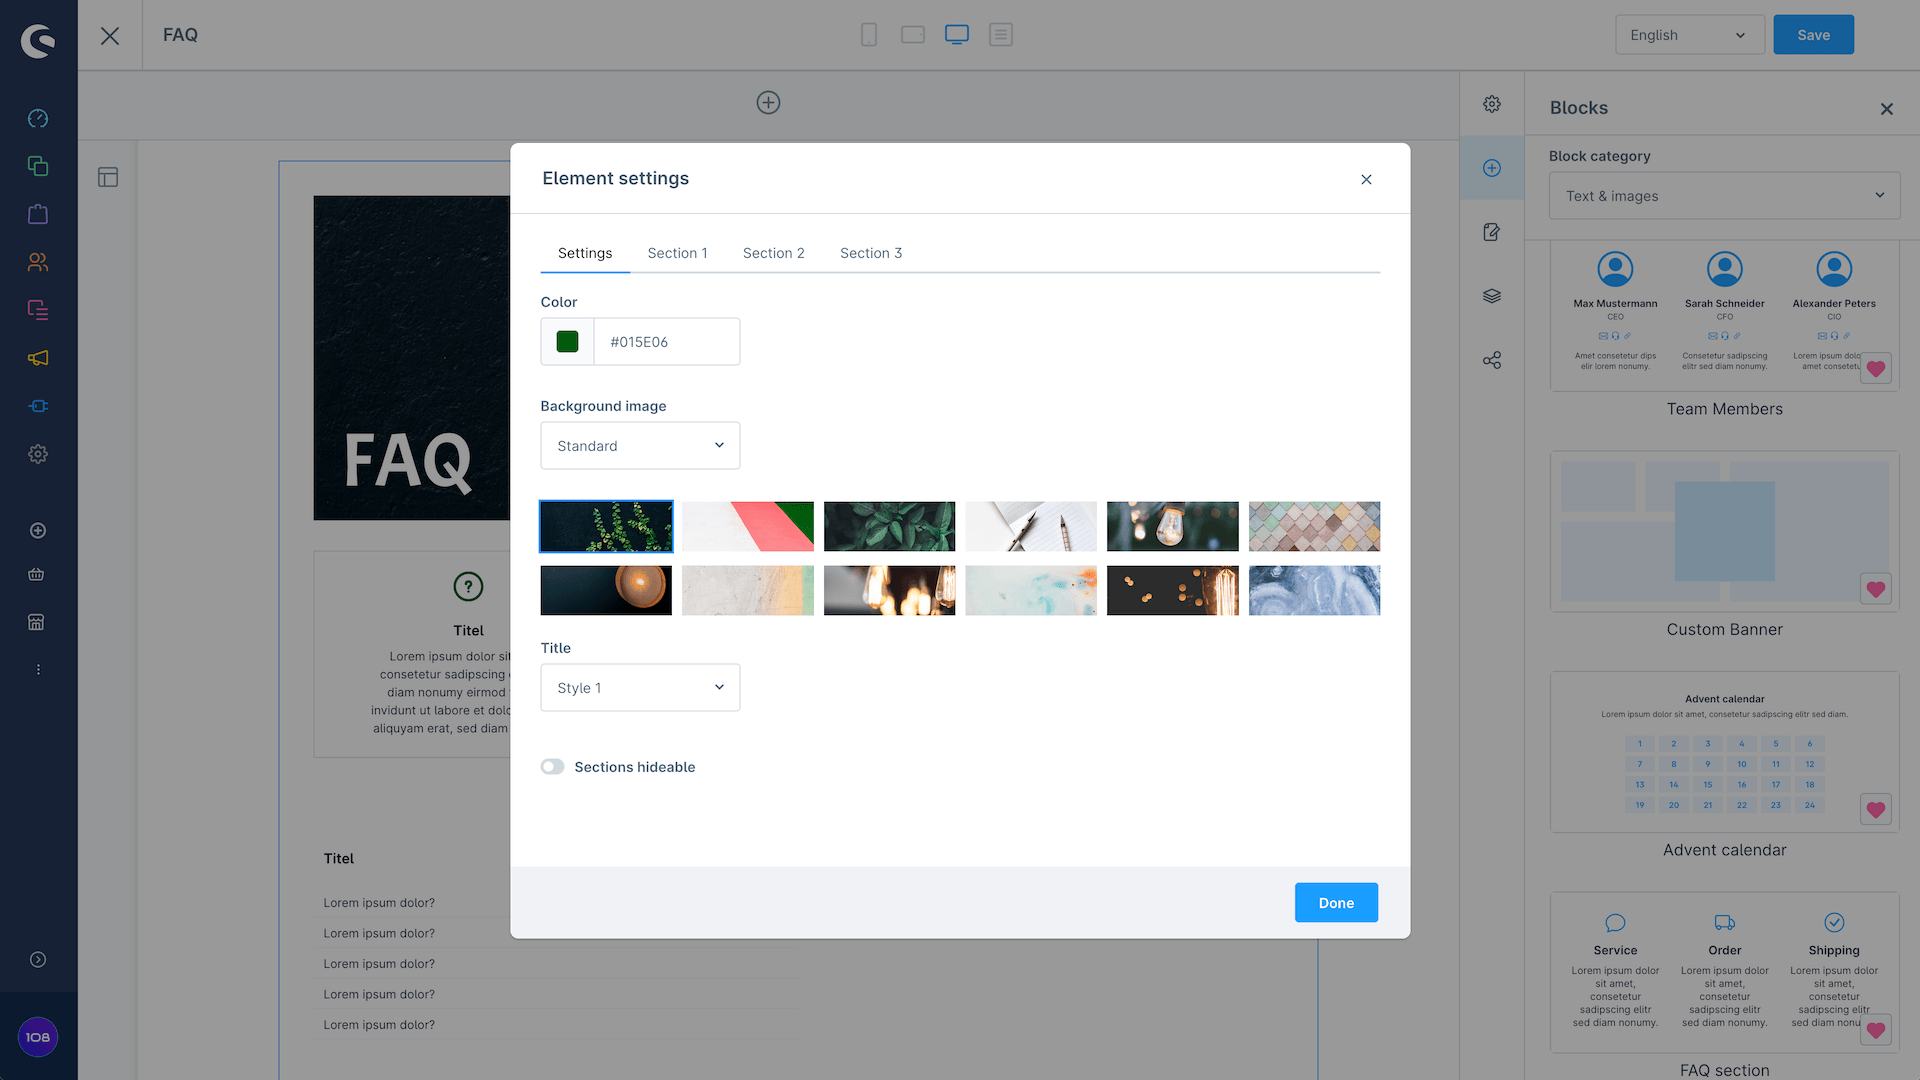Click Done to close element settings
The width and height of the screenshot is (1920, 1080).
[x=1336, y=902]
